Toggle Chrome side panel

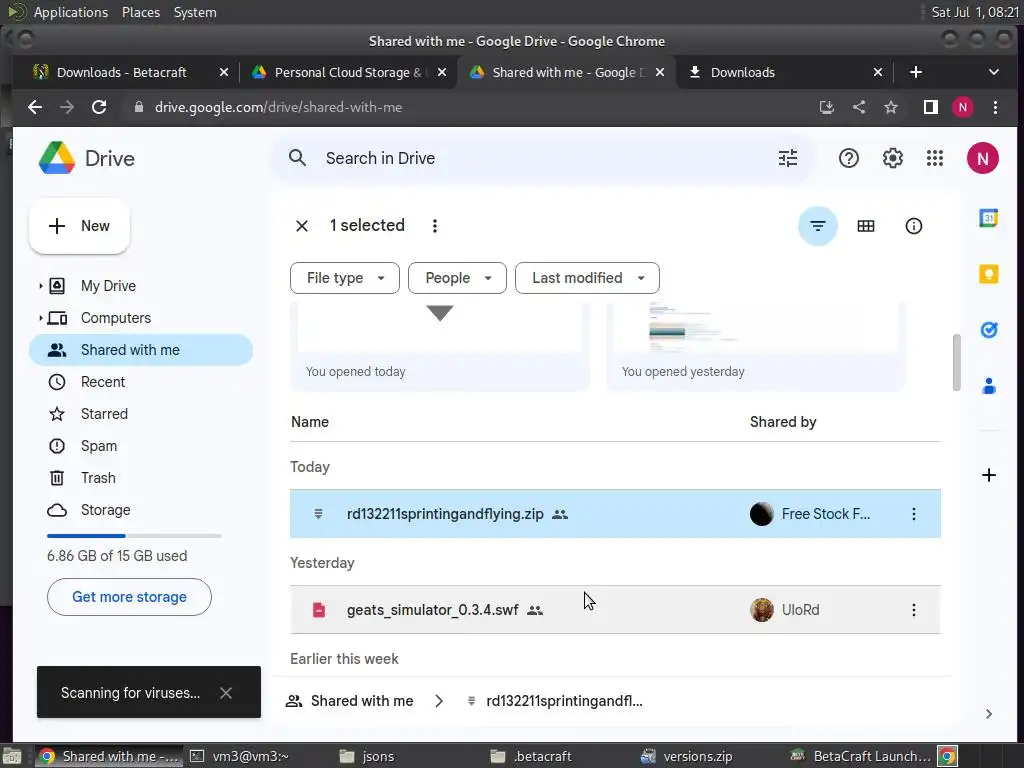(x=931, y=107)
